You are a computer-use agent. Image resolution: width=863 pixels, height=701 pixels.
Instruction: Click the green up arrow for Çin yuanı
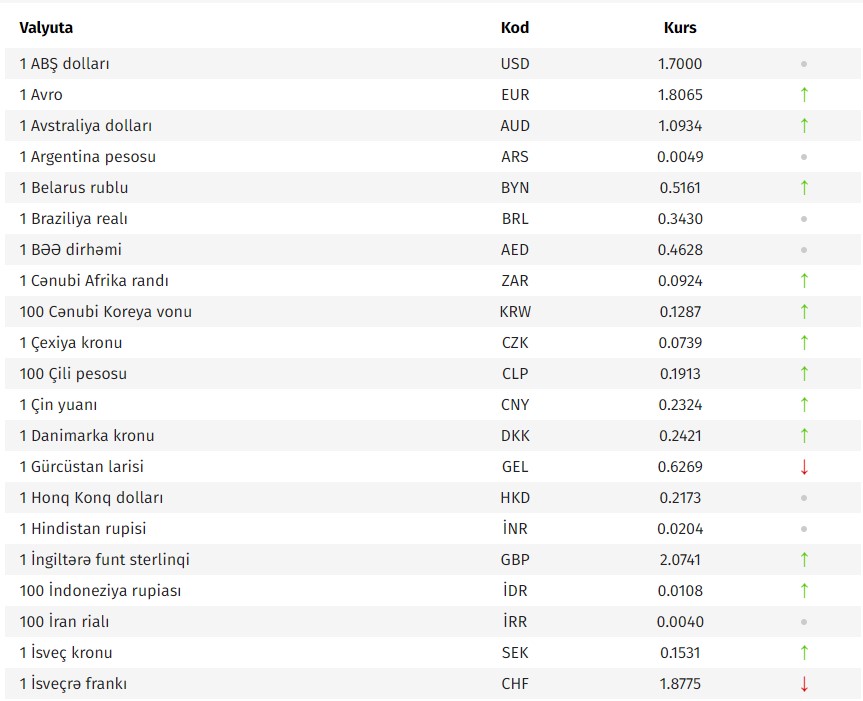point(804,405)
